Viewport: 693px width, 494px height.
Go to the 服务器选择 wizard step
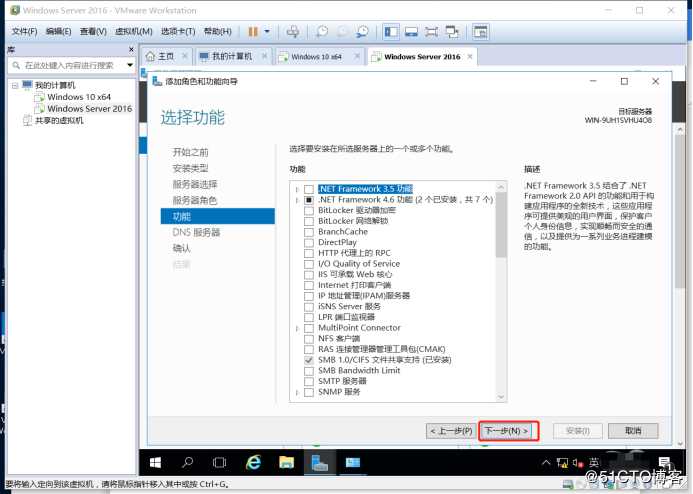(x=195, y=184)
